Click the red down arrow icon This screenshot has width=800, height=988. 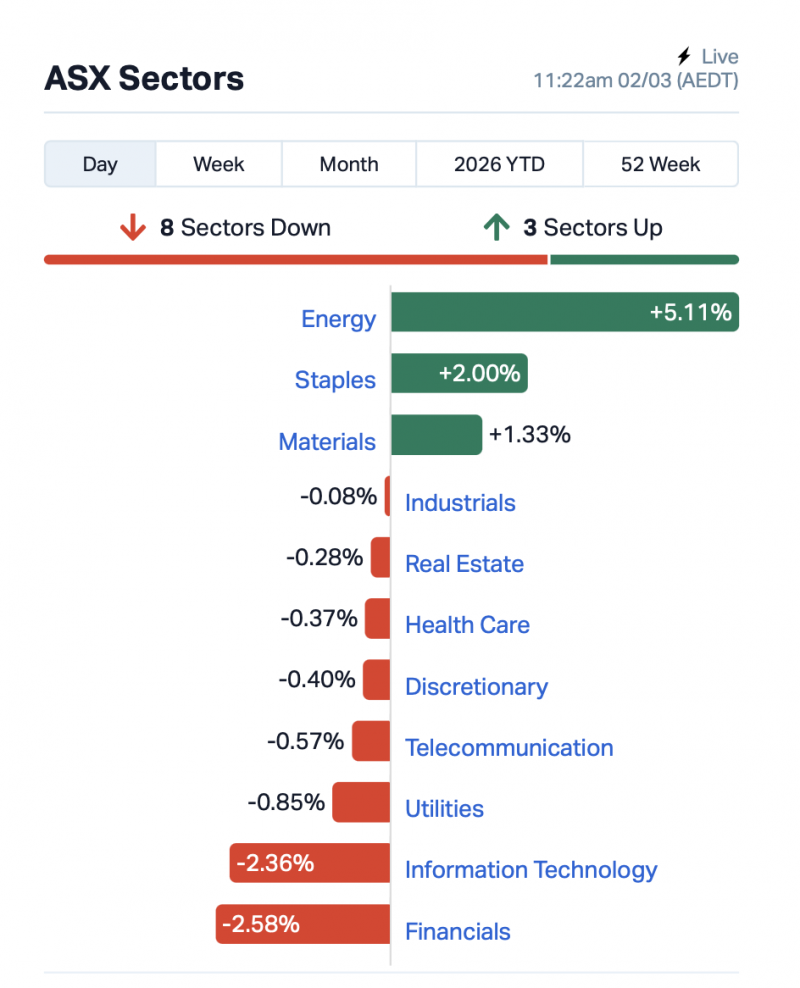coord(132,228)
